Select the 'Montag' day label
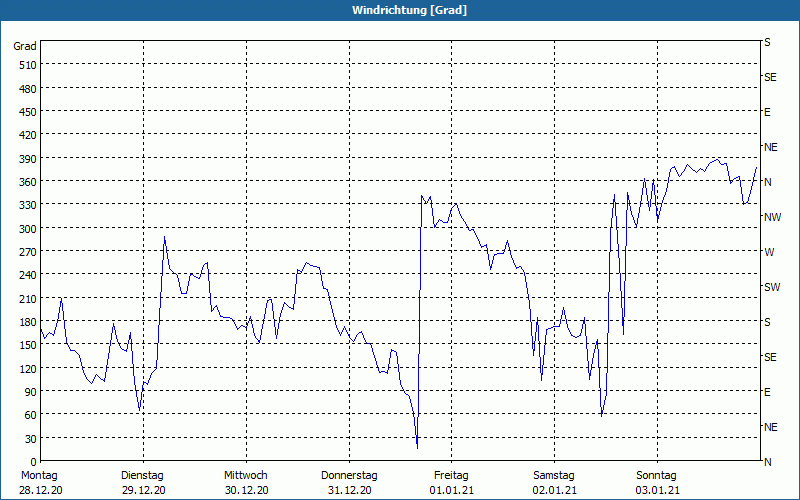The image size is (800, 500). pyautogui.click(x=39, y=476)
